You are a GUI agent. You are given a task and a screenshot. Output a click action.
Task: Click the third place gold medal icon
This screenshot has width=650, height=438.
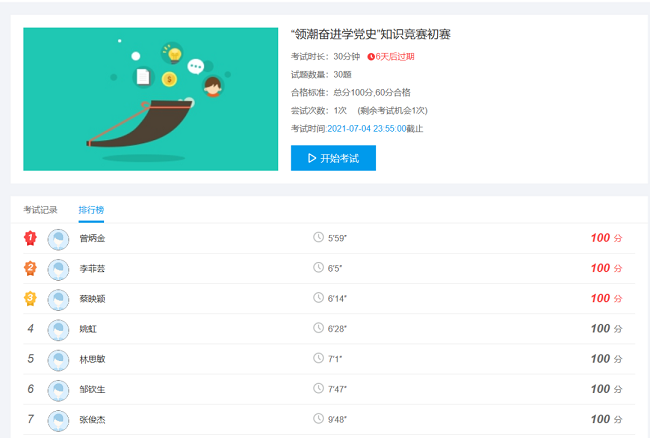[30, 298]
